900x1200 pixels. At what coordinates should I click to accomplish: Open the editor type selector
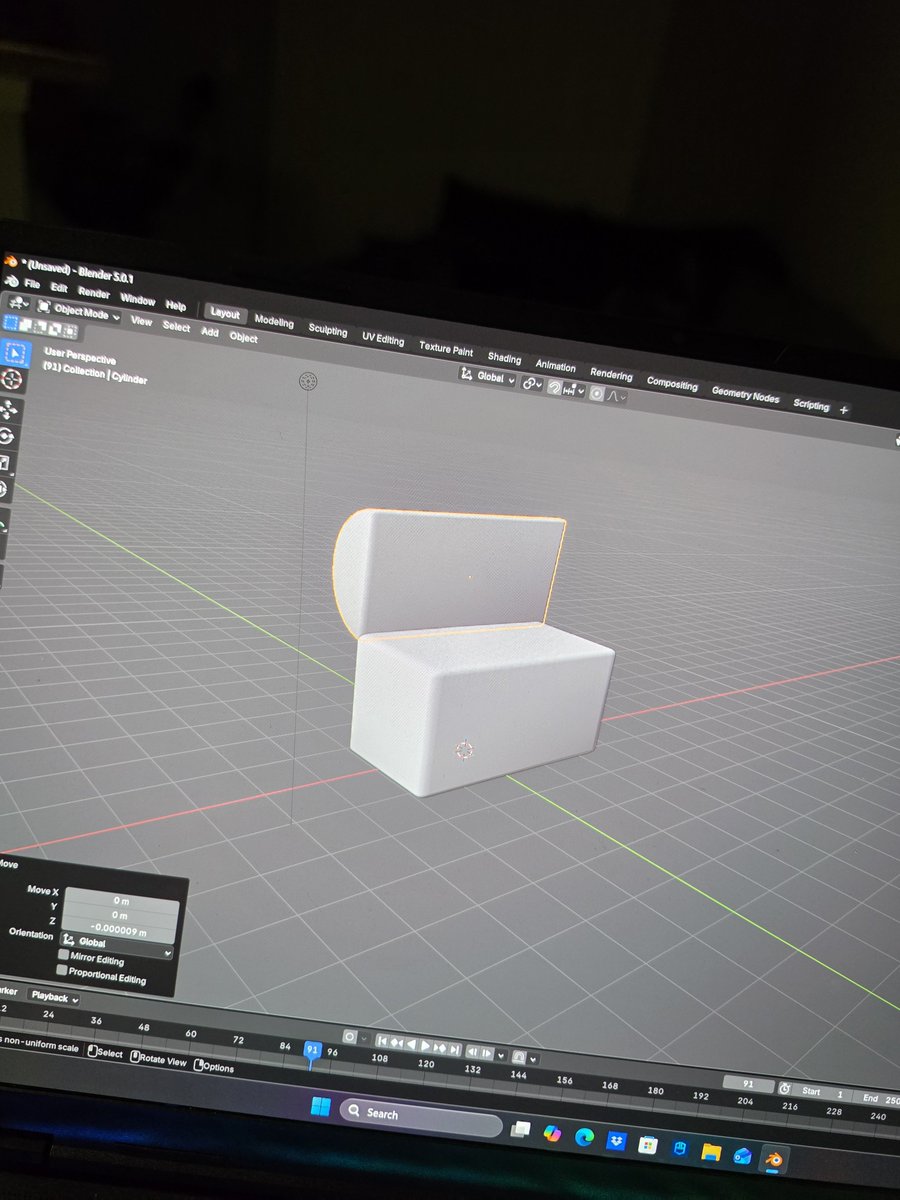pyautogui.click(x=20, y=304)
